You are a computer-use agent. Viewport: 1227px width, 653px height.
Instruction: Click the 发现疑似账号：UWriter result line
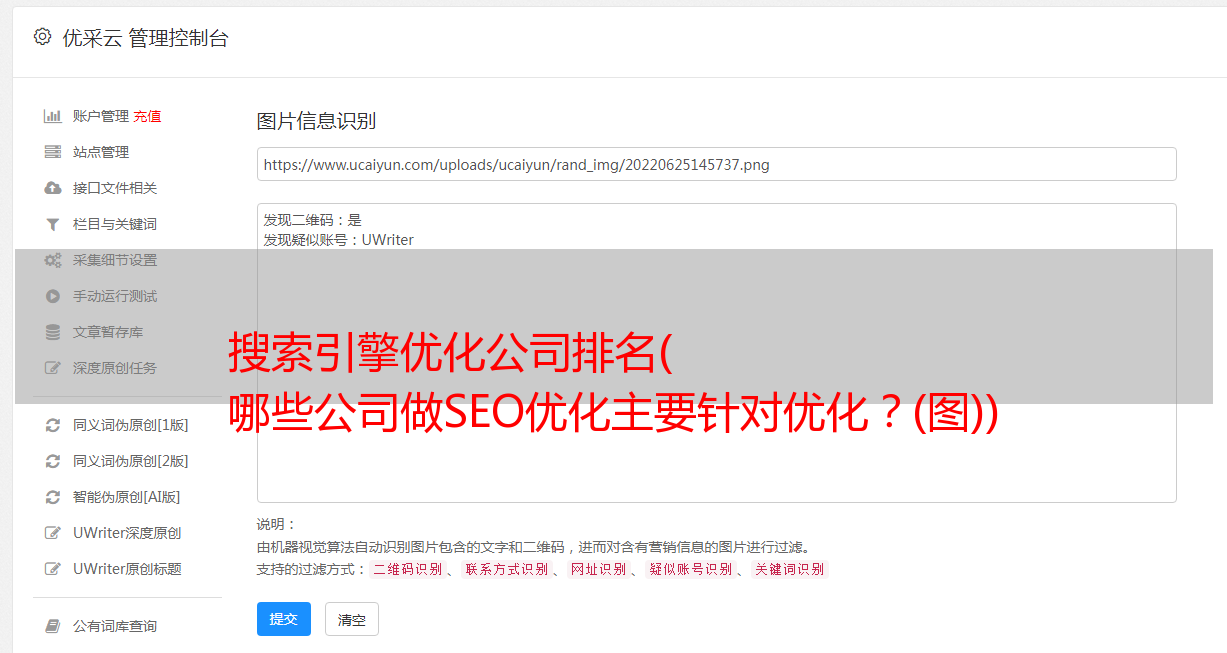[x=338, y=240]
